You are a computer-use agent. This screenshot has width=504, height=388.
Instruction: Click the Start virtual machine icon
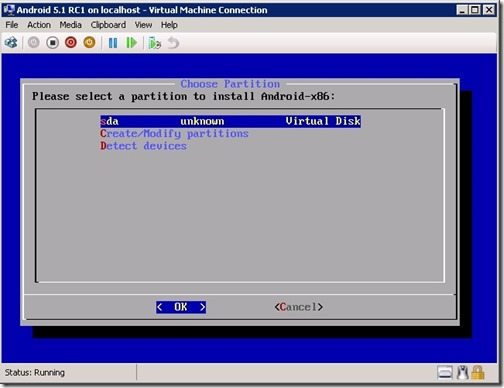[33, 43]
